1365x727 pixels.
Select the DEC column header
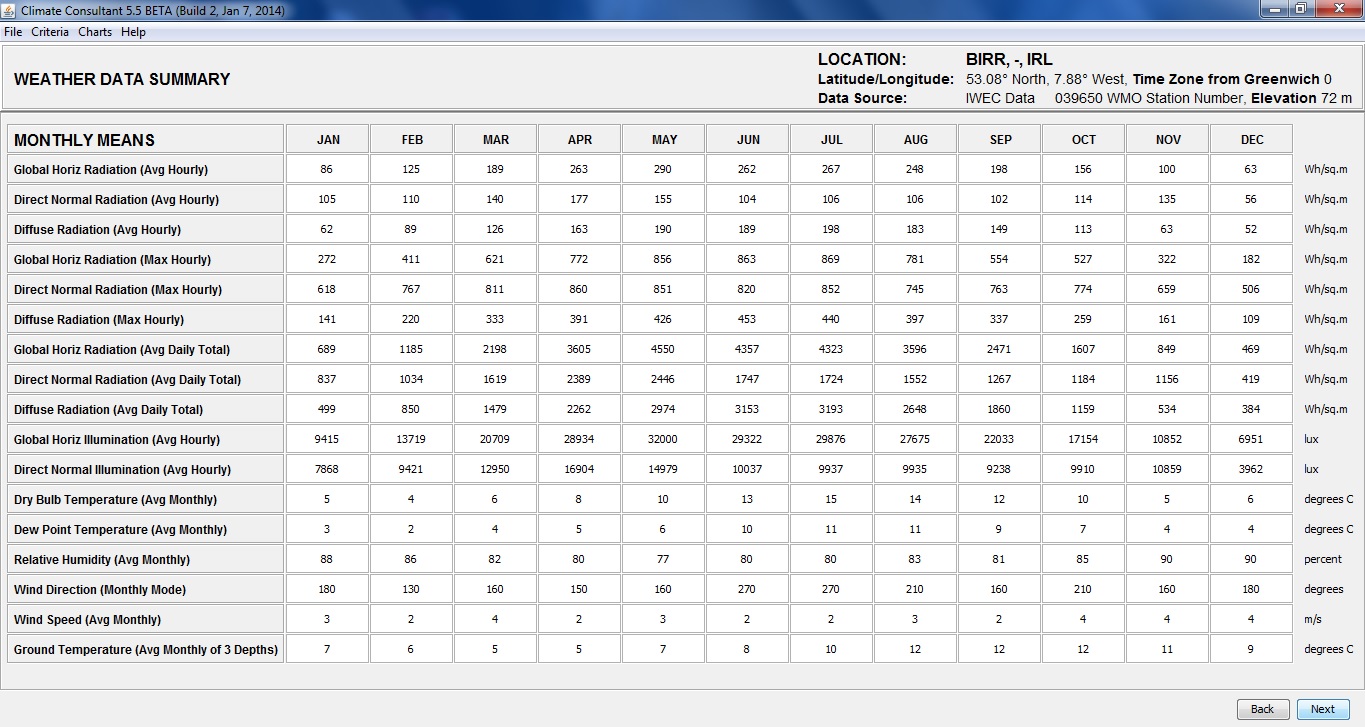(1251, 140)
